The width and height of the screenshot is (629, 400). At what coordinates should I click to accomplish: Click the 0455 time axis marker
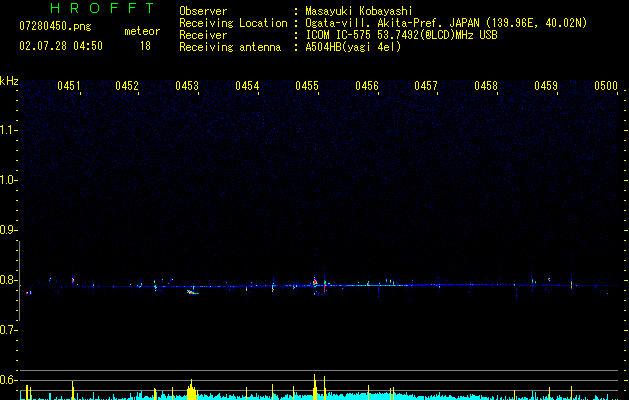[307, 86]
